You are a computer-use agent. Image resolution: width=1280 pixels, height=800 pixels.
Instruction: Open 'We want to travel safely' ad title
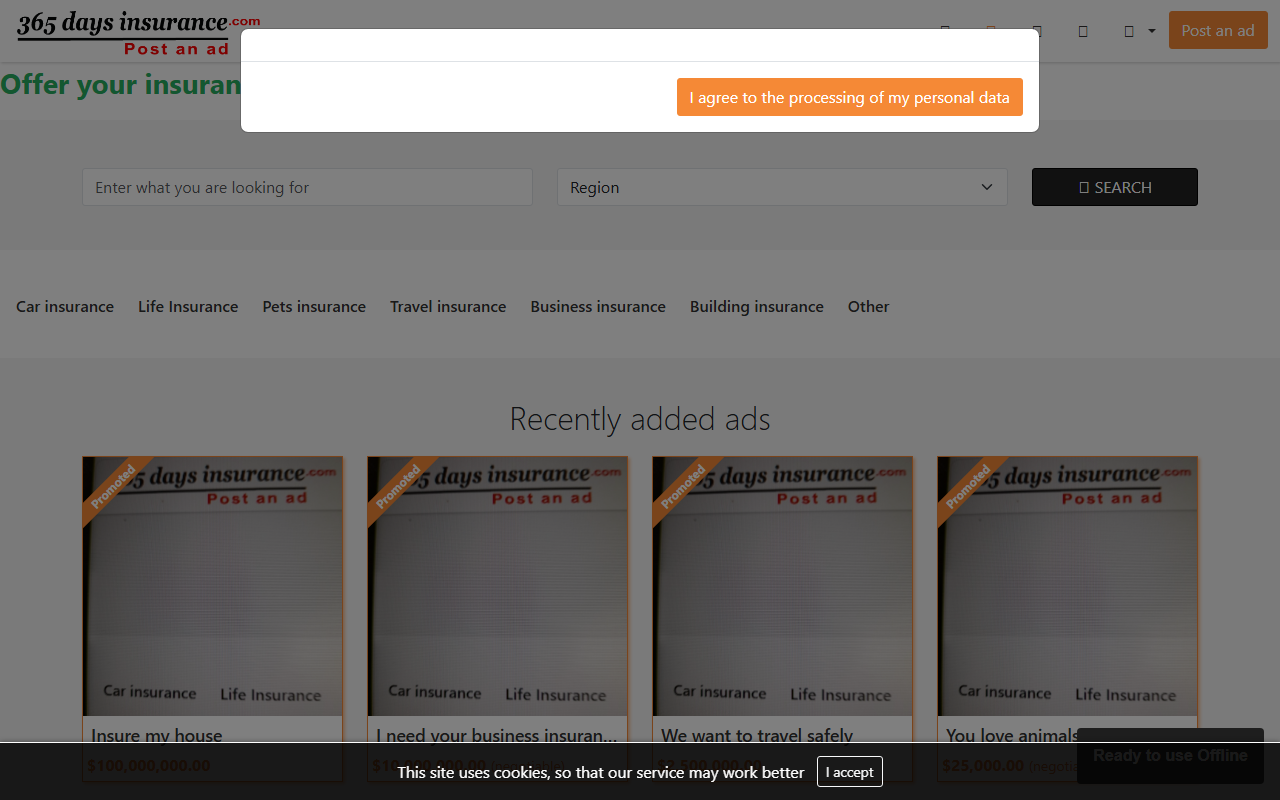tap(757, 735)
